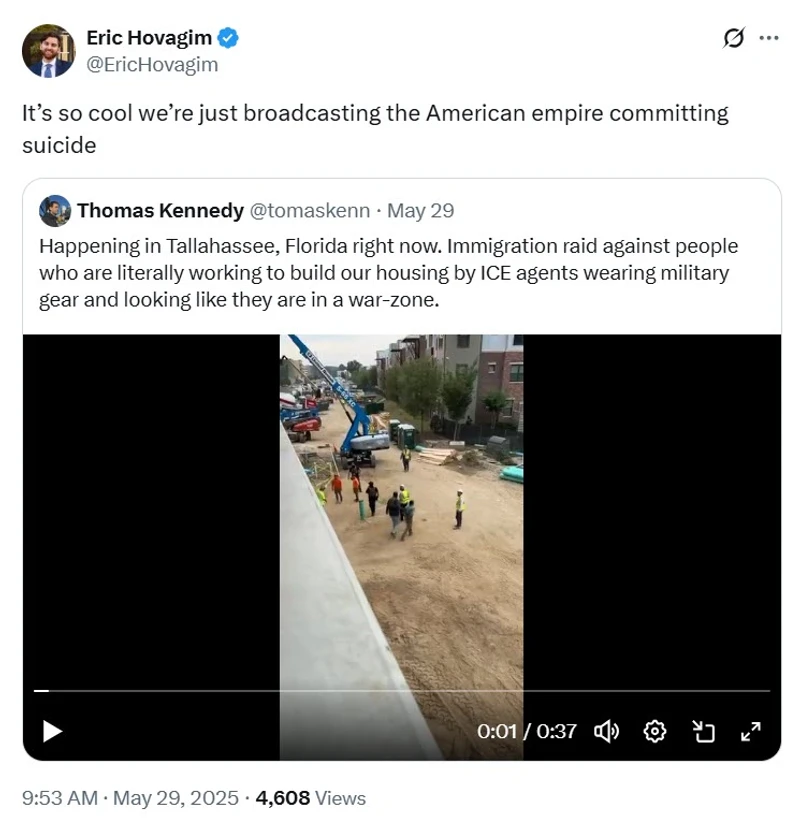The image size is (800, 831).
Task: Click Eric Hovagim's profile avatar
Action: tap(48, 51)
